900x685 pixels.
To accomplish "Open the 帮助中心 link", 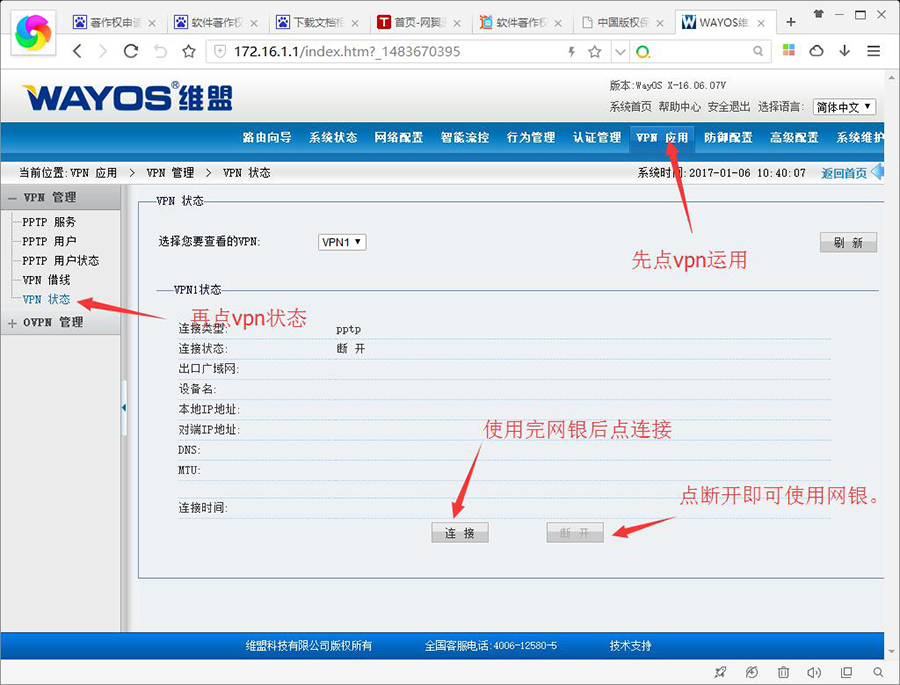I will pyautogui.click(x=680, y=107).
